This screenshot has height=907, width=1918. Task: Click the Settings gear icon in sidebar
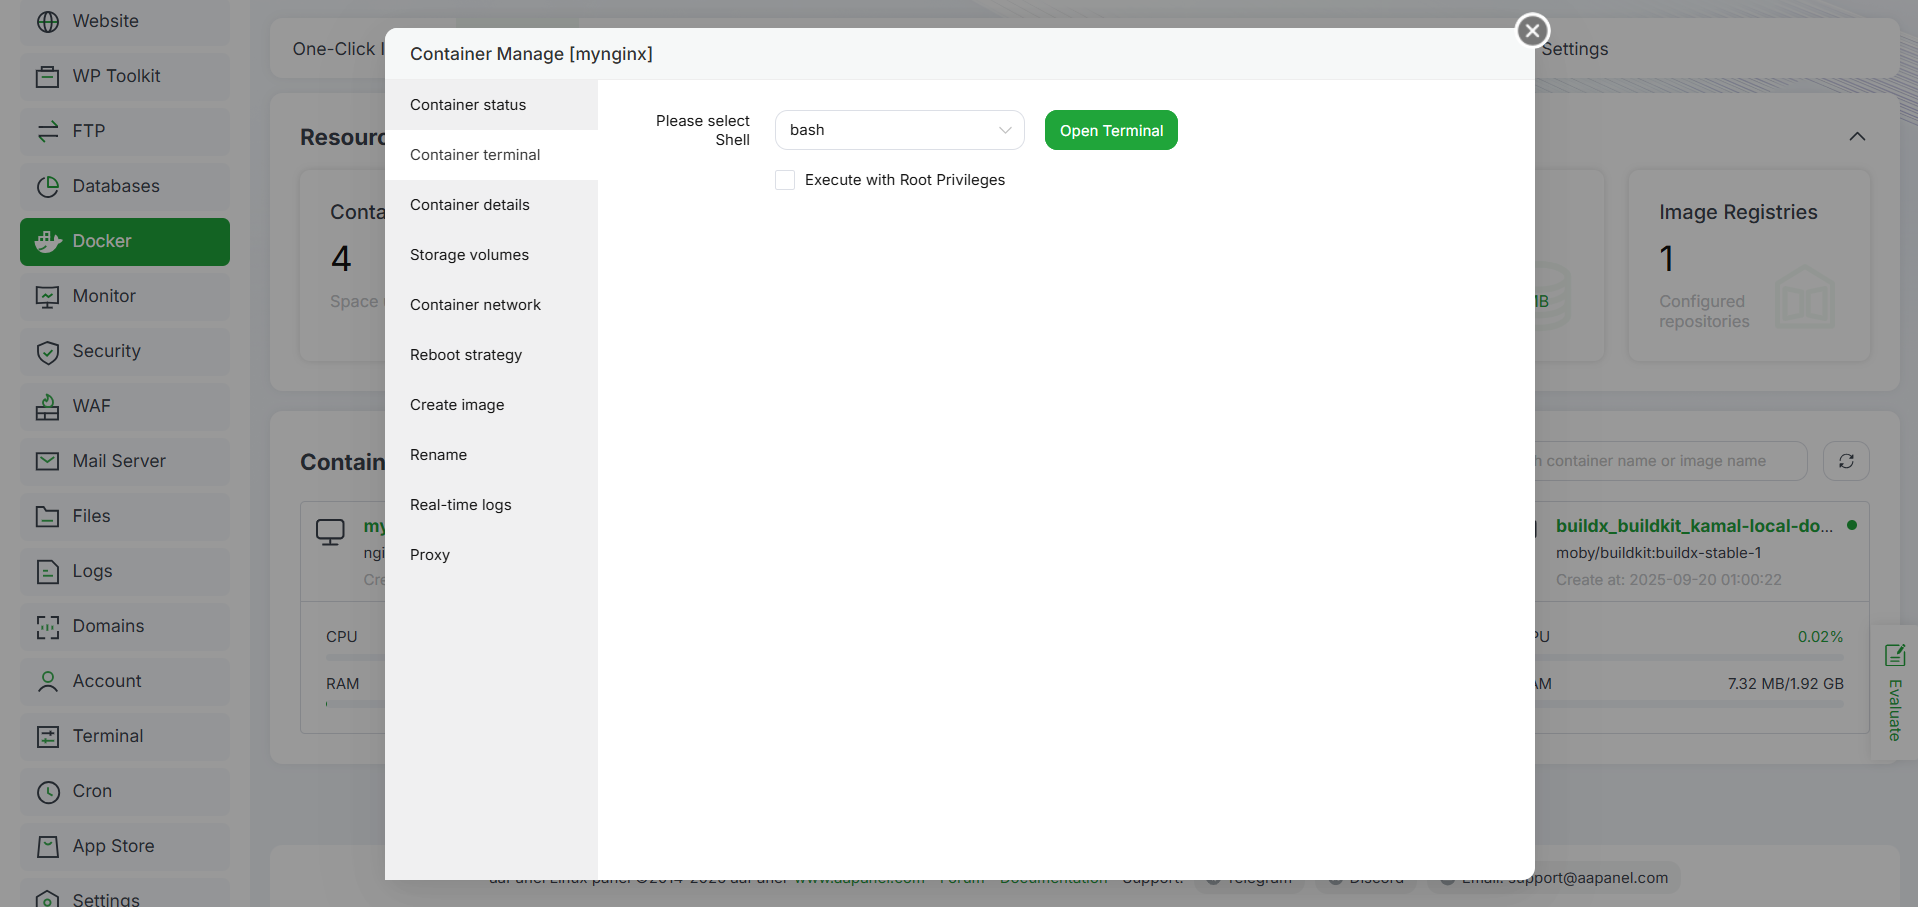point(47,899)
